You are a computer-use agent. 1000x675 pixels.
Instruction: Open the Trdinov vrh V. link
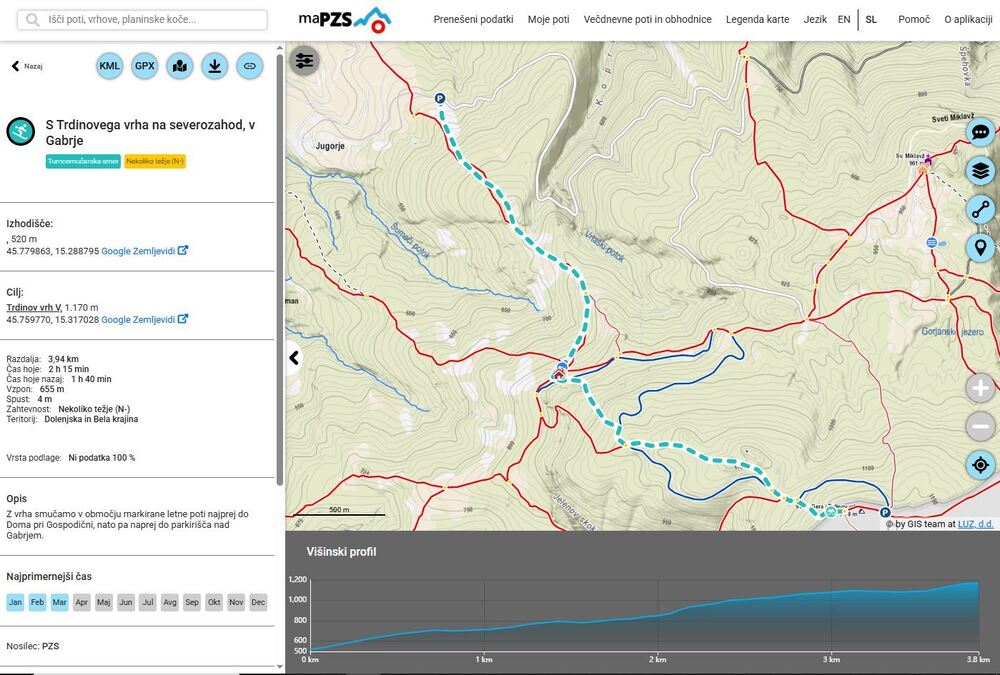[34, 307]
